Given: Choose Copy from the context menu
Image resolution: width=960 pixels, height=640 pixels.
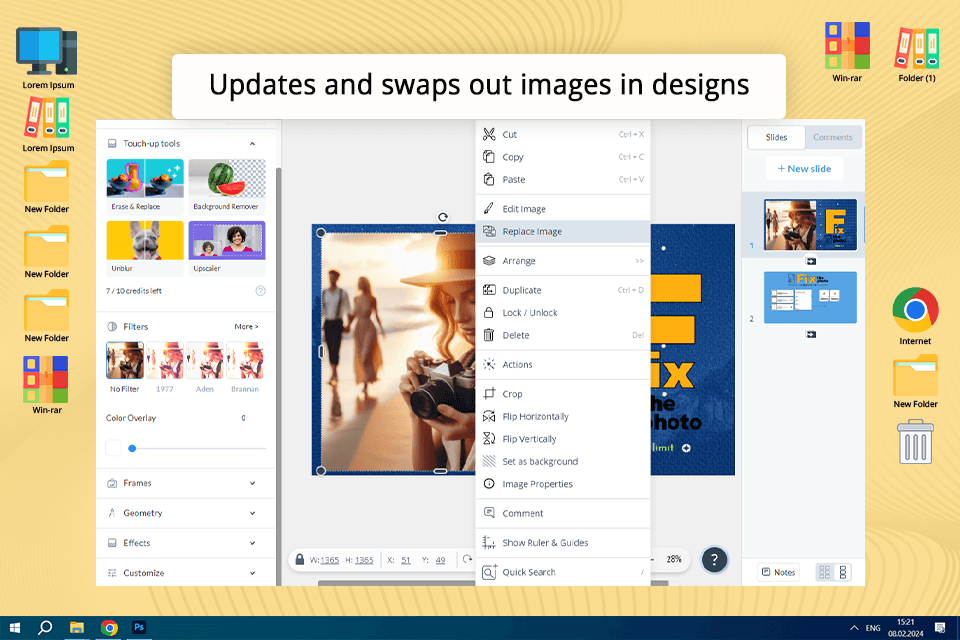Looking at the screenshot, I should click(x=563, y=157).
